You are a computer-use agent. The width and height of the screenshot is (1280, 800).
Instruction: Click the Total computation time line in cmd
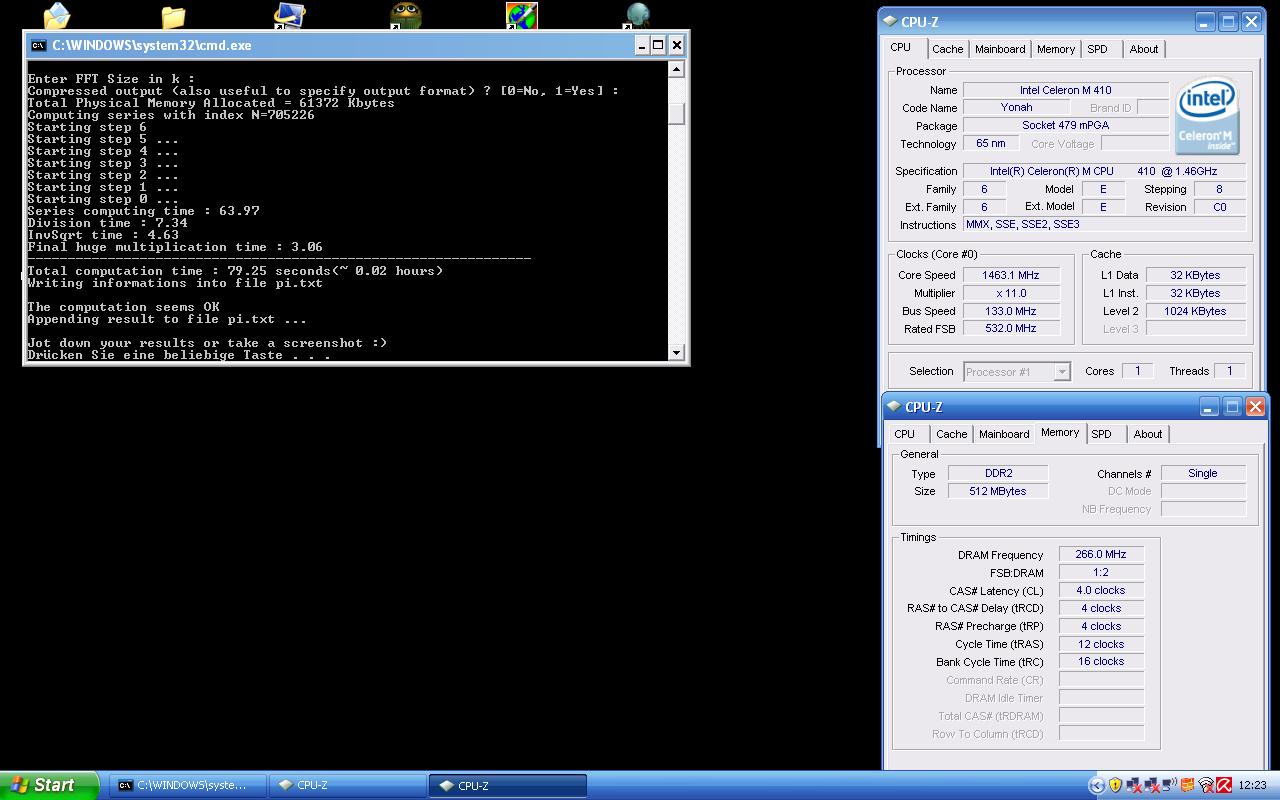click(x=235, y=271)
